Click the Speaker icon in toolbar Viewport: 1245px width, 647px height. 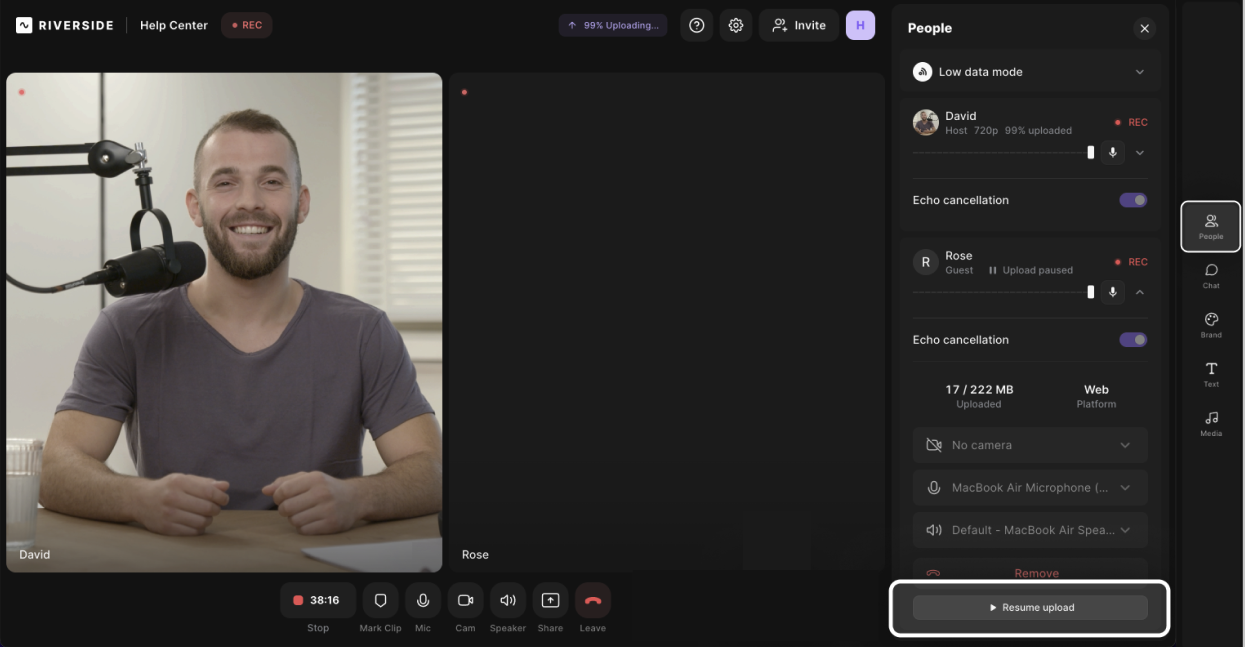(508, 600)
